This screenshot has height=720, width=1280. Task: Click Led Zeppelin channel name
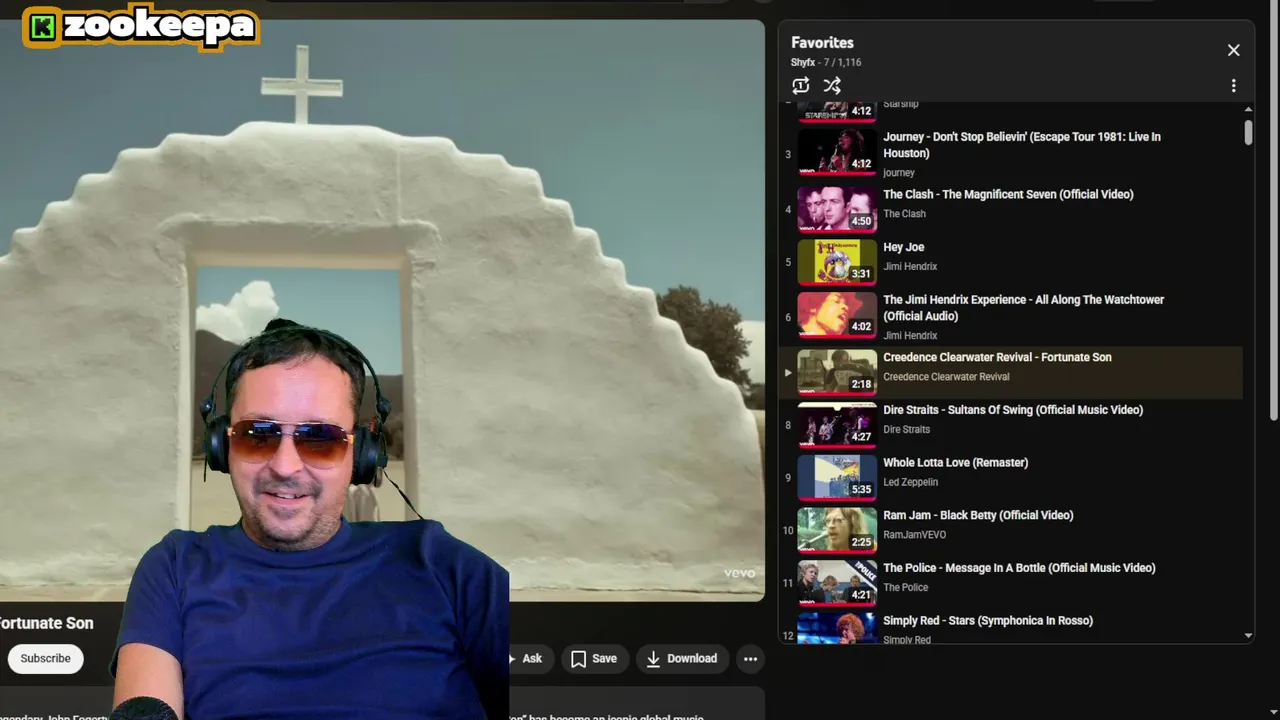(x=910, y=482)
